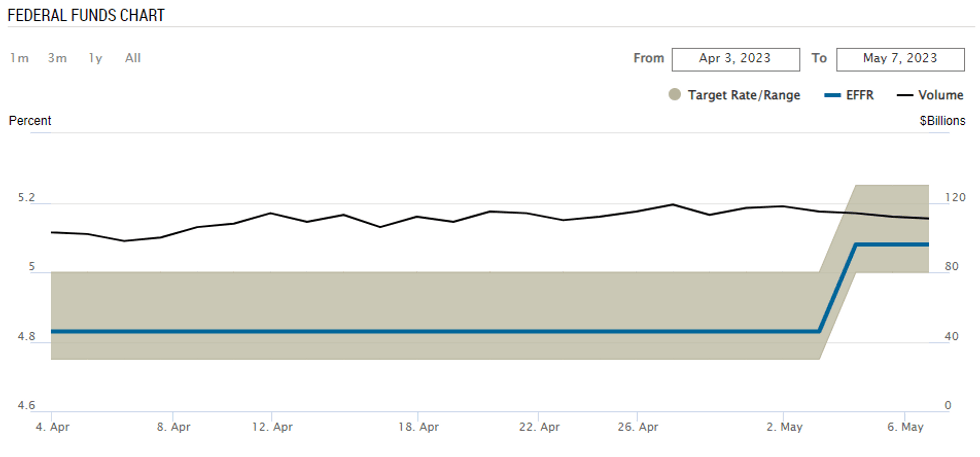Click the 12. Apr axis label
This screenshot has width=980, height=457.
(x=271, y=427)
